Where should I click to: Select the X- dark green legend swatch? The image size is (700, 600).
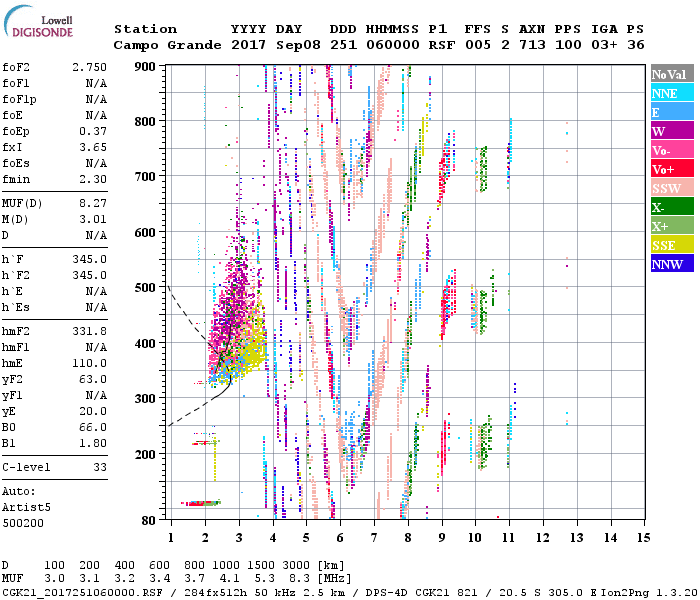[x=672, y=207]
